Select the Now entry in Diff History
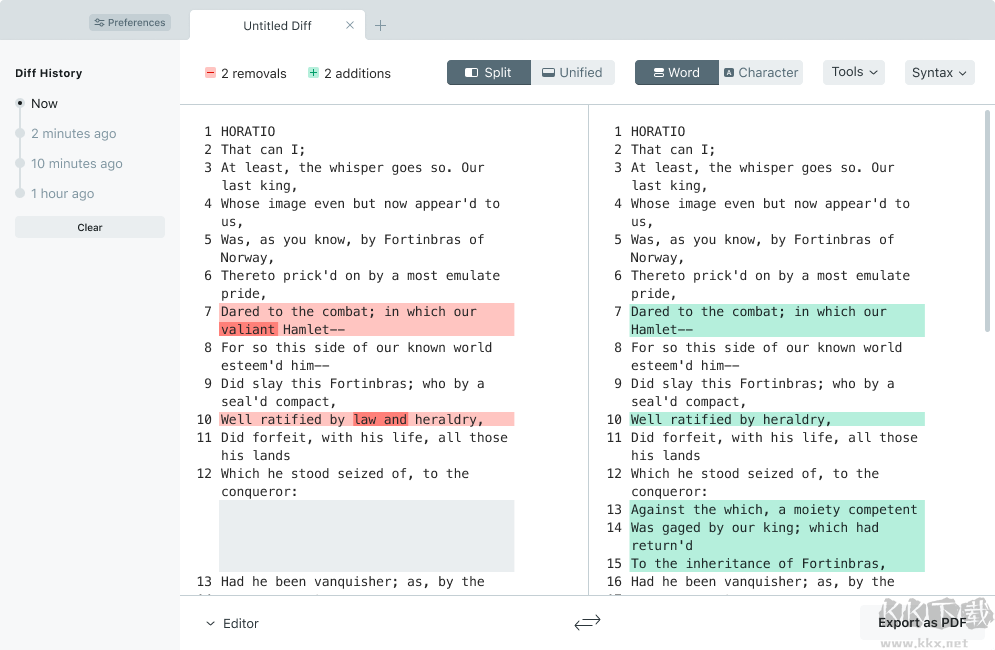Image resolution: width=995 pixels, height=650 pixels. coord(44,103)
